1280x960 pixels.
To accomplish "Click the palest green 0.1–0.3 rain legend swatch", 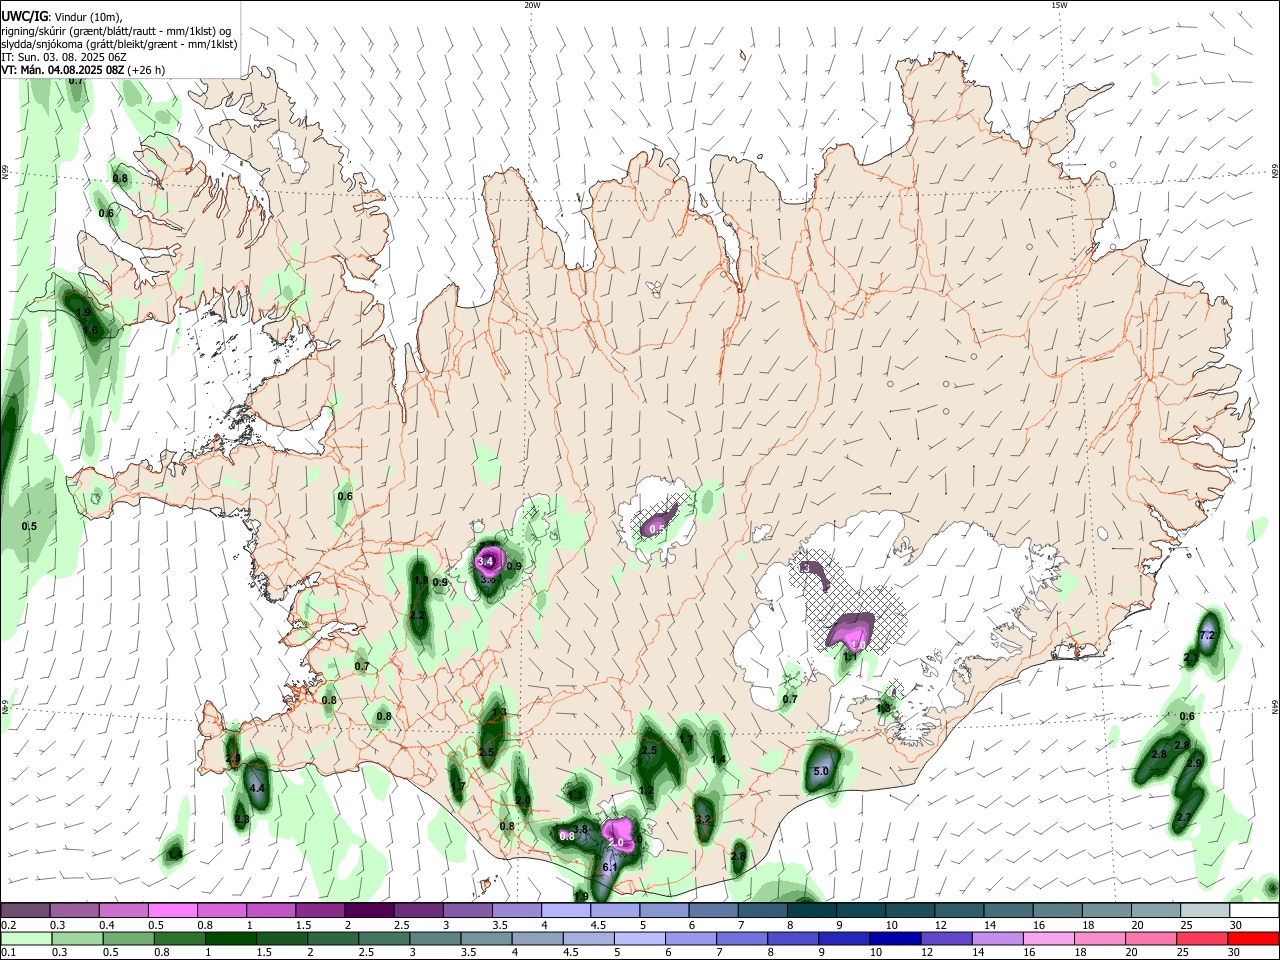I will [x=25, y=938].
